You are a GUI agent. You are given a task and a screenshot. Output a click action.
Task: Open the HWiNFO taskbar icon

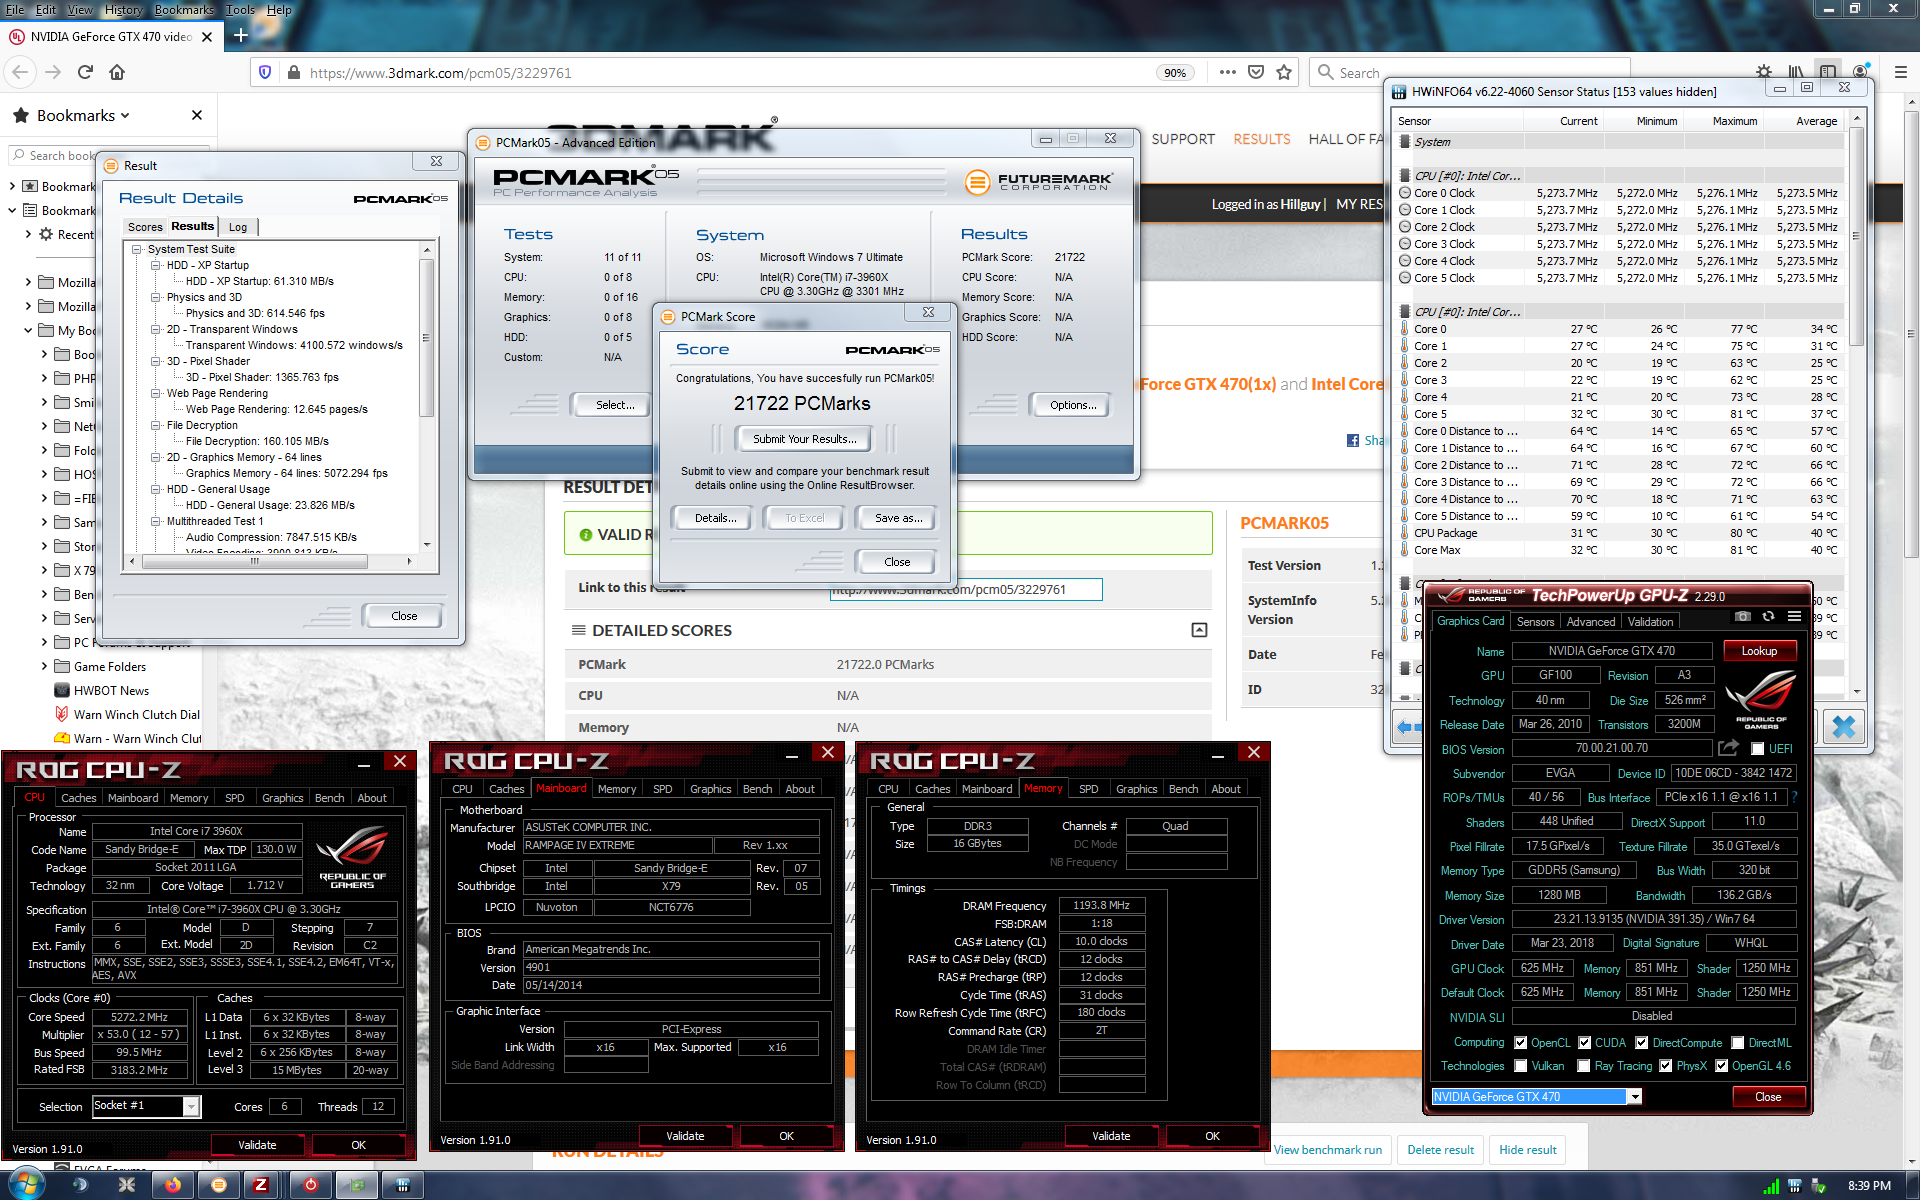(403, 1185)
